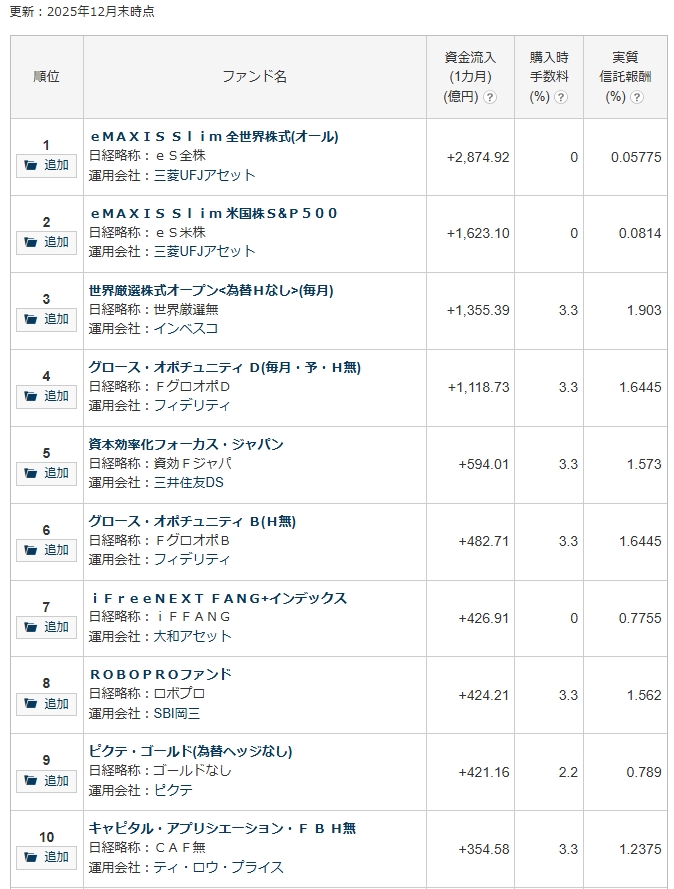Click 運用会社:三井住友DS text
Image resolution: width=674 pixels, height=889 pixels.
[156, 483]
